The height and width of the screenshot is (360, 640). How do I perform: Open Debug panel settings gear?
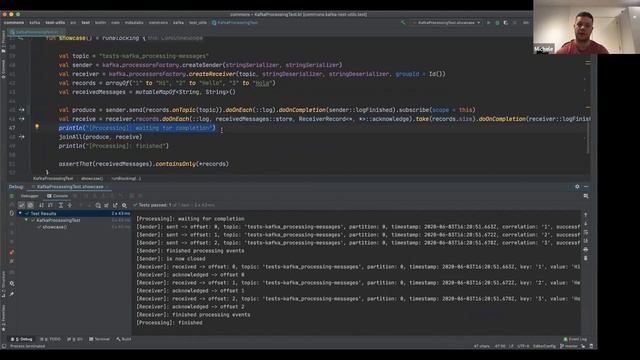(577, 187)
